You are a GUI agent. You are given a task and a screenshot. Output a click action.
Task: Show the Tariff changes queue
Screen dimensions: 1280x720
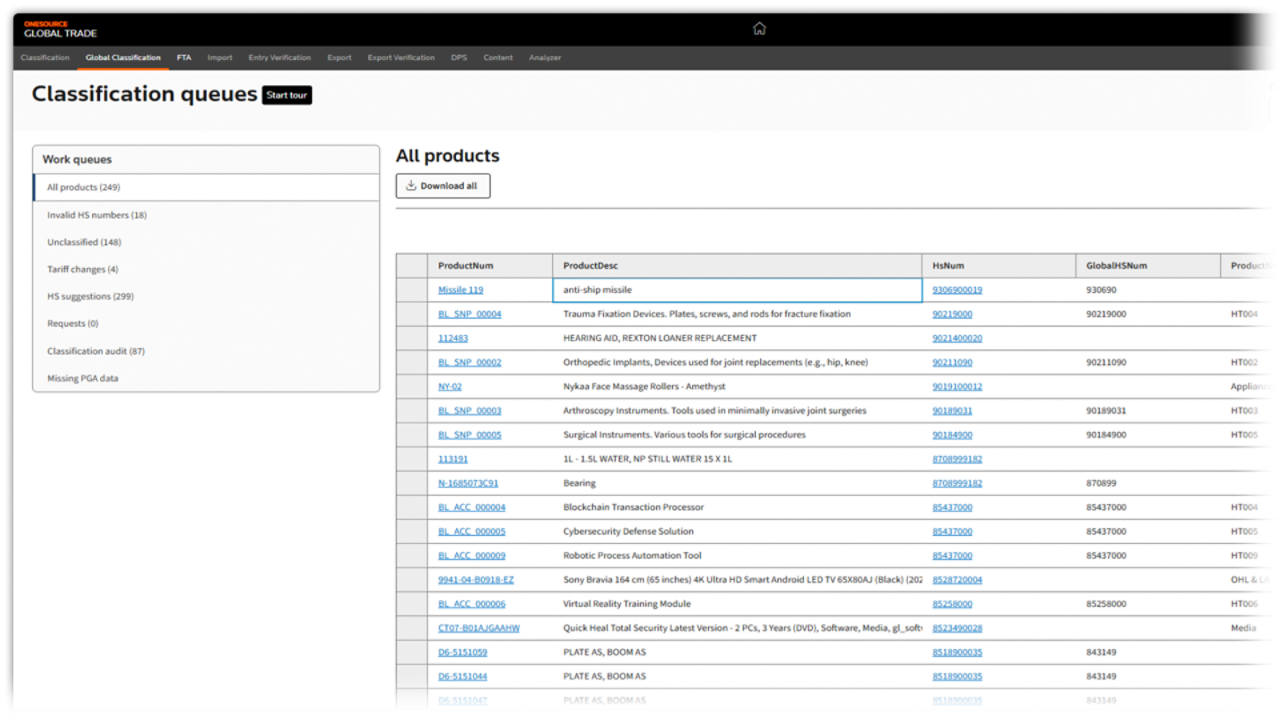pos(82,269)
